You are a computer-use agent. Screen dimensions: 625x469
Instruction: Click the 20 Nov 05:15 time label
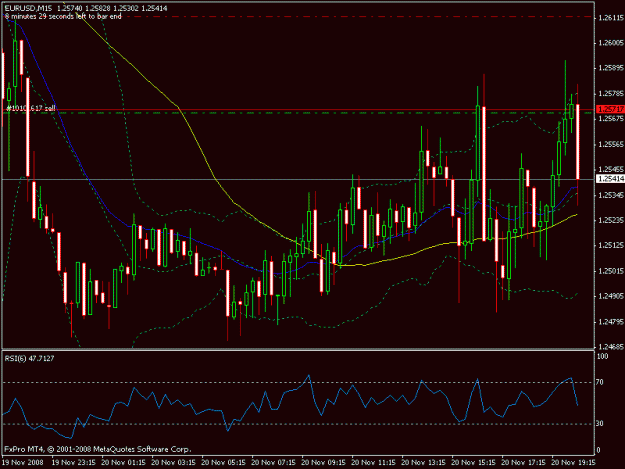(x=223, y=463)
